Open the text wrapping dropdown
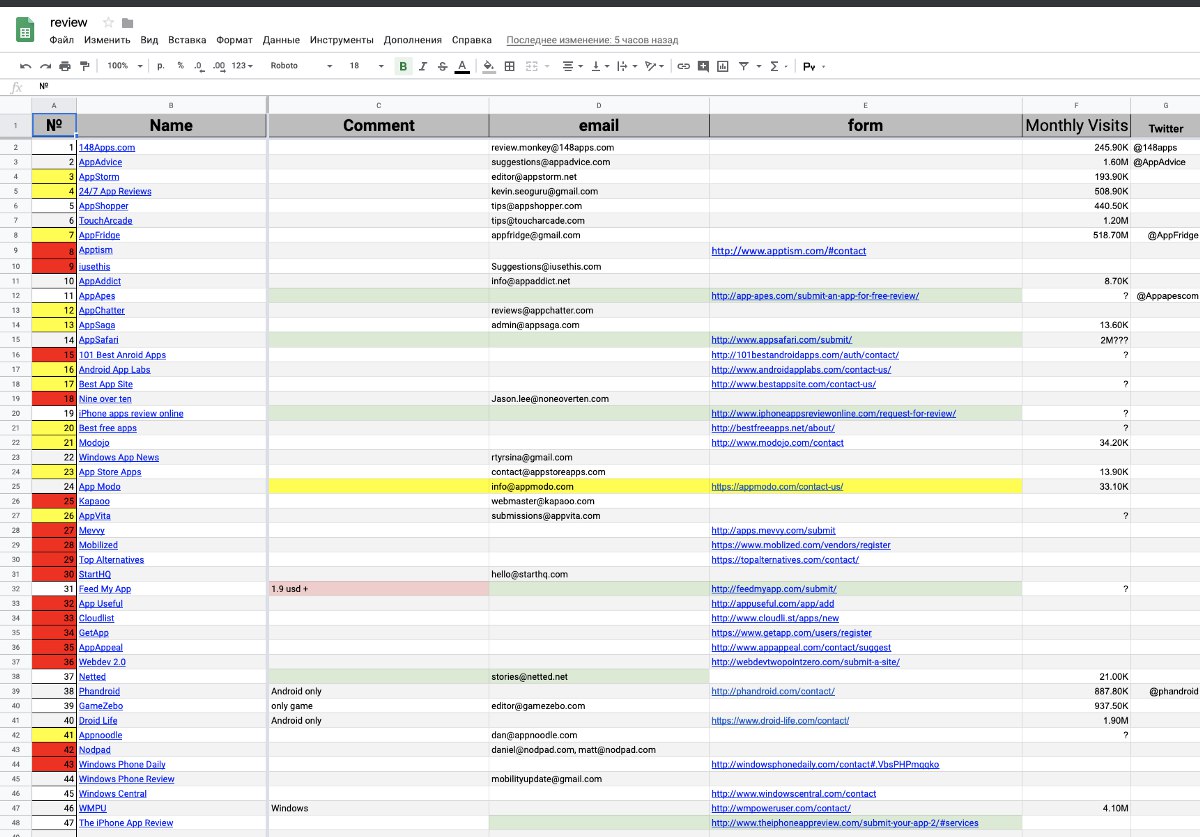This screenshot has width=1200, height=837. [x=627, y=66]
